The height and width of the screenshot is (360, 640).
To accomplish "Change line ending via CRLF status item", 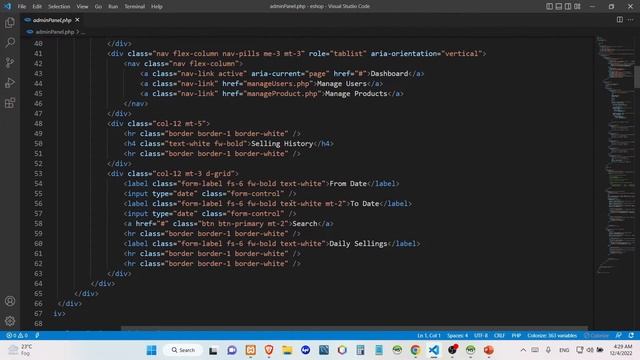I will click(x=499, y=335).
